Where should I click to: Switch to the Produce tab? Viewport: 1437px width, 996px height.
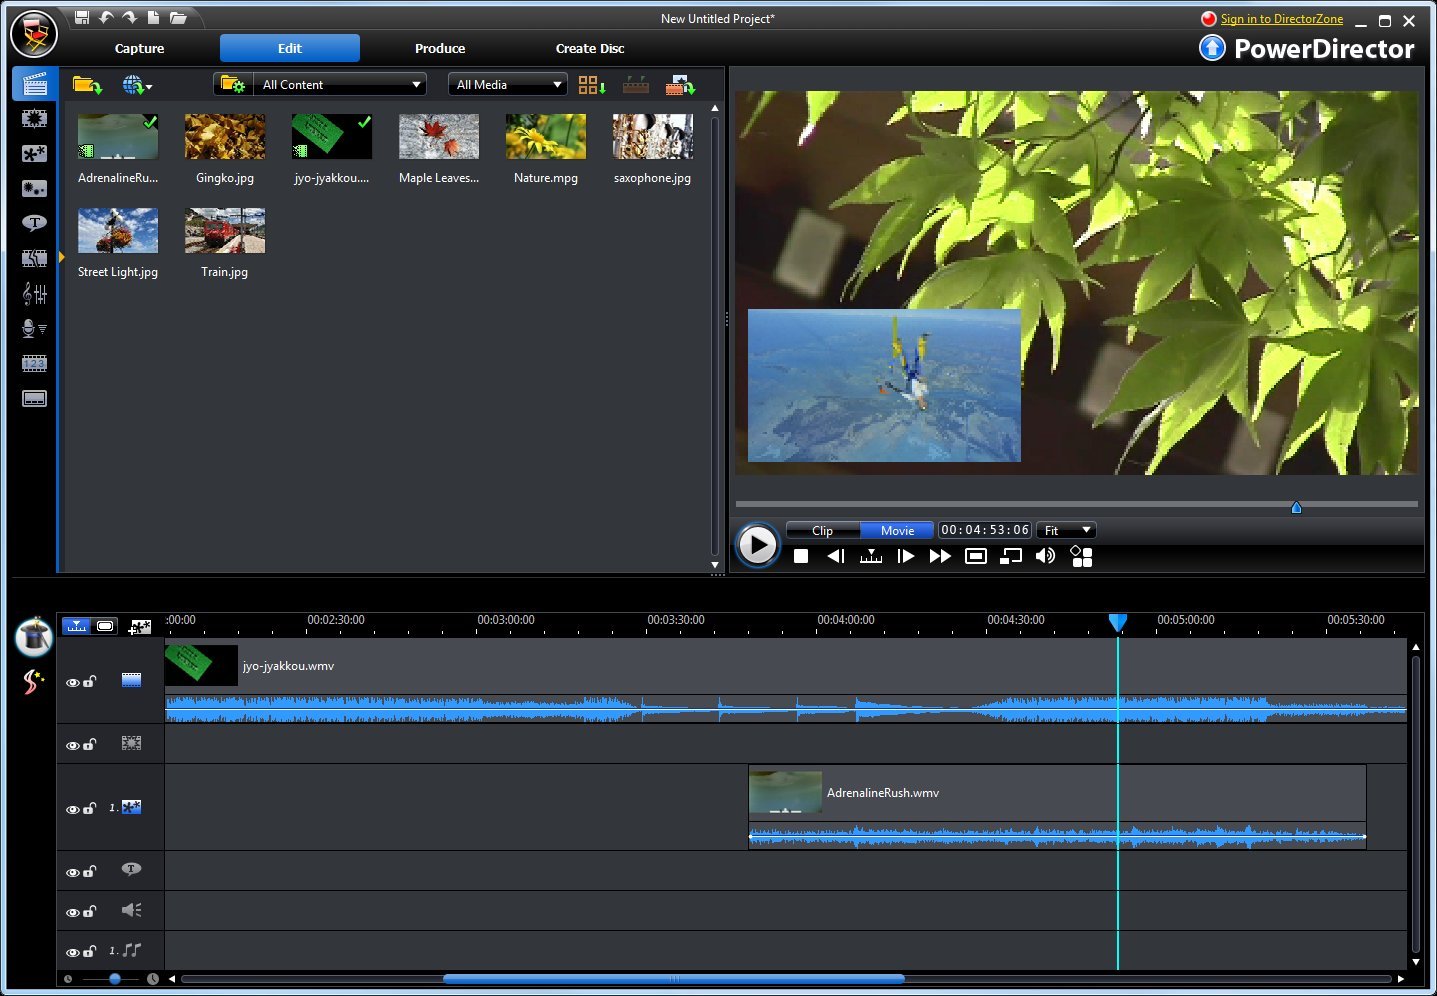pos(440,48)
